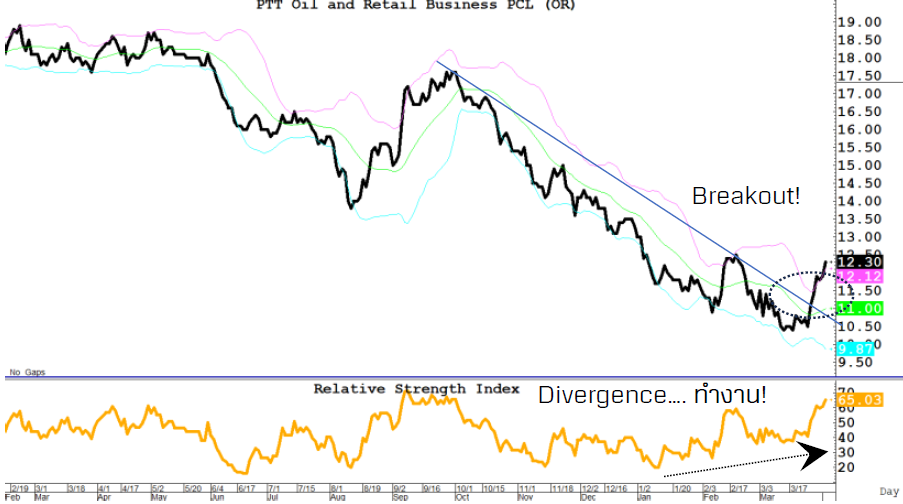Click the RSI axis value 50
Screen dimensions: 903x504
(846, 423)
